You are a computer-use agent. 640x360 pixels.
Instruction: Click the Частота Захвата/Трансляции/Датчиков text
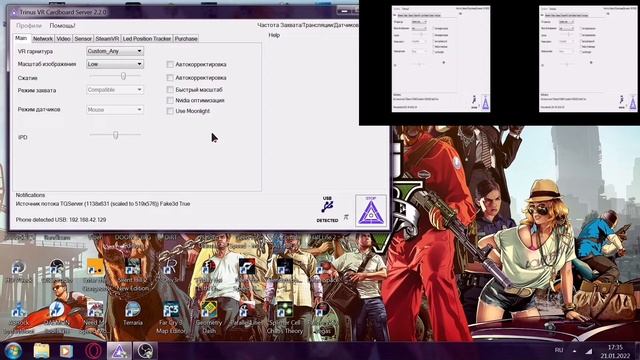308,25
